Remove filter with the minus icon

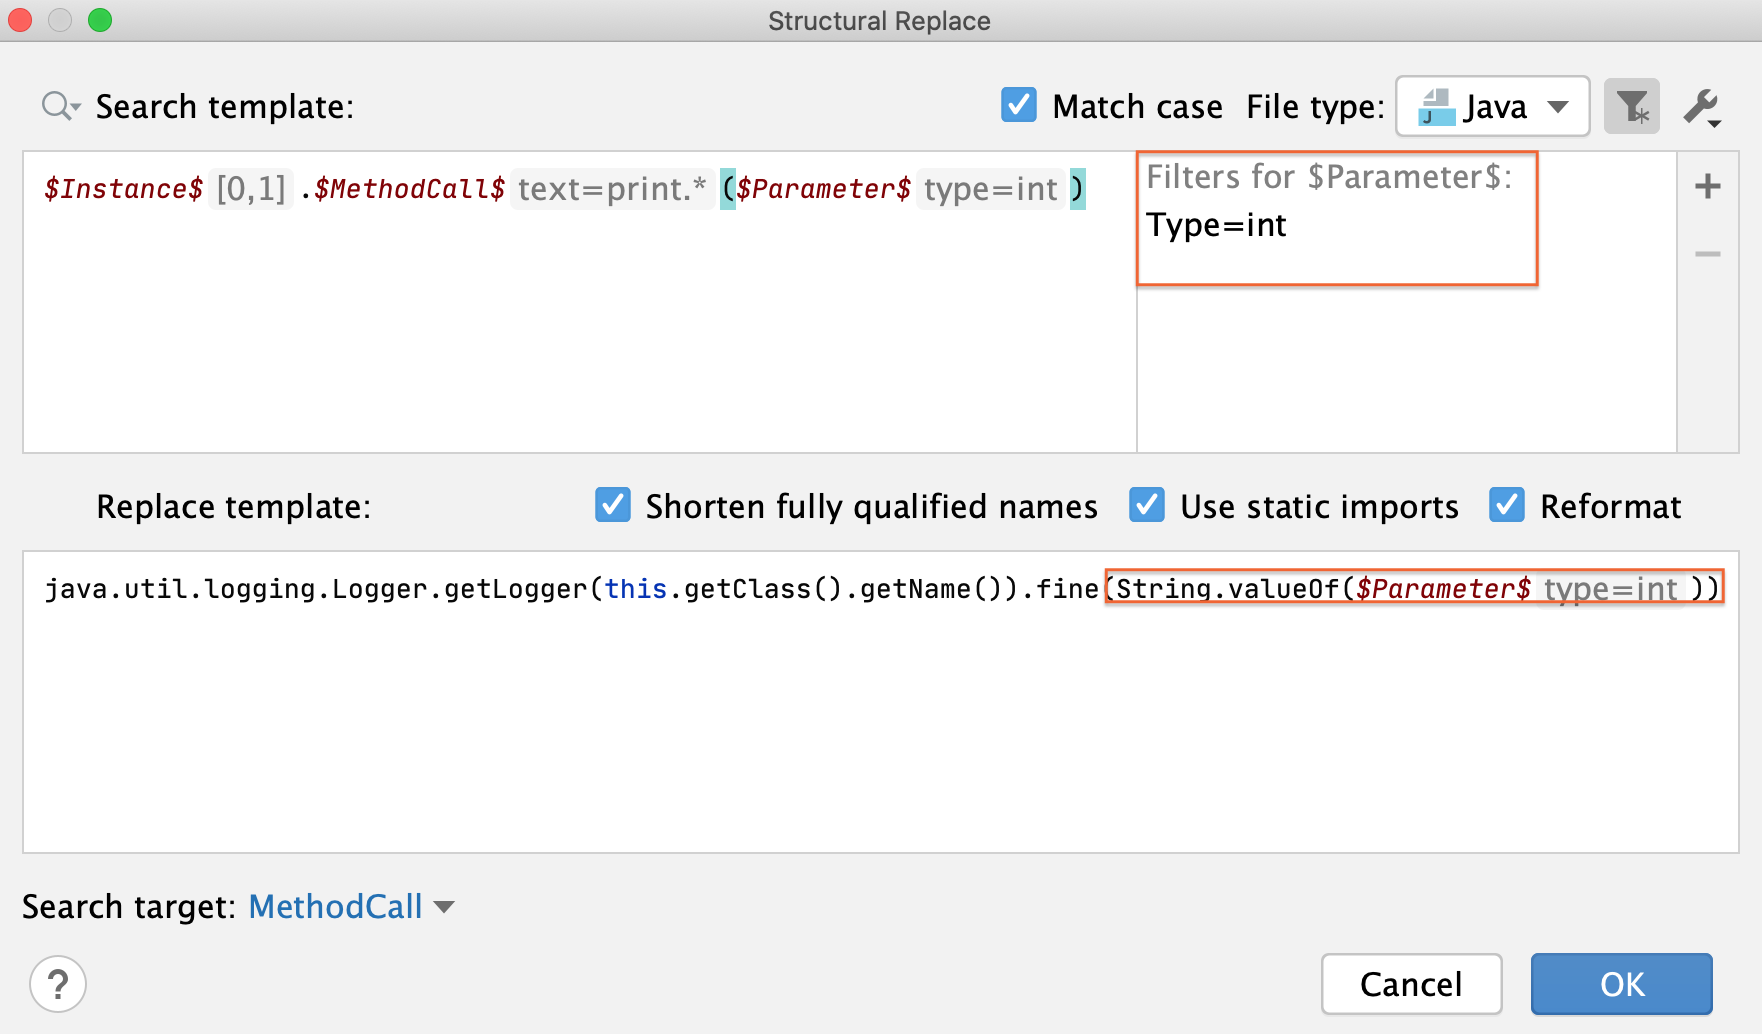pos(1708,254)
